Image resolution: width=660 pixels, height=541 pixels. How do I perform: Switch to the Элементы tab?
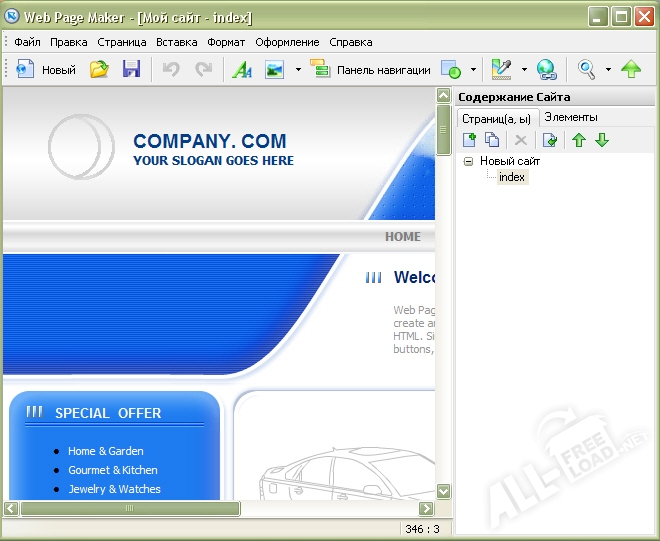pos(571,117)
